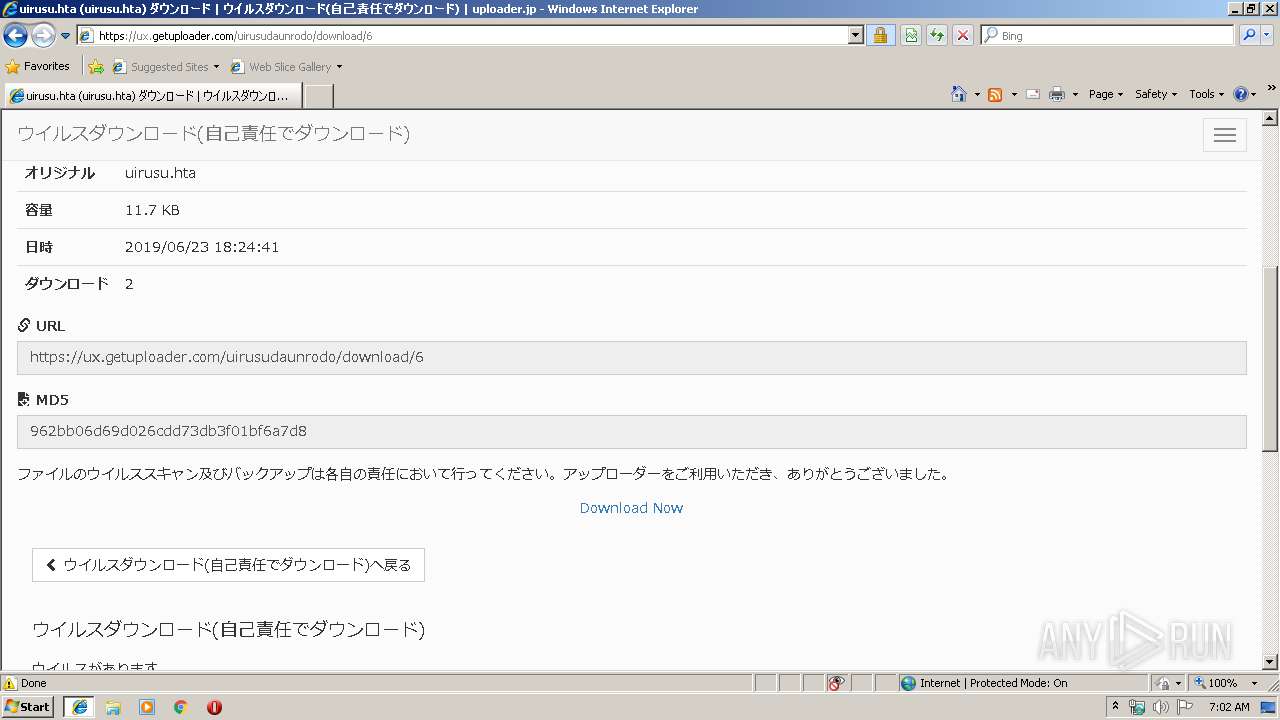Click the popup blocker status icon

point(836,683)
